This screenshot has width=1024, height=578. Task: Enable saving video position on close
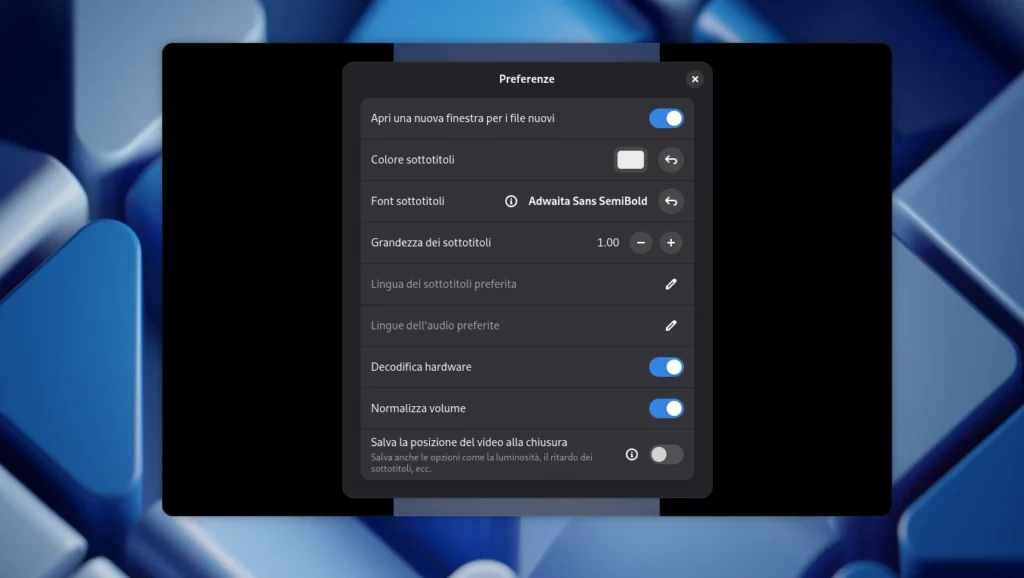665,453
